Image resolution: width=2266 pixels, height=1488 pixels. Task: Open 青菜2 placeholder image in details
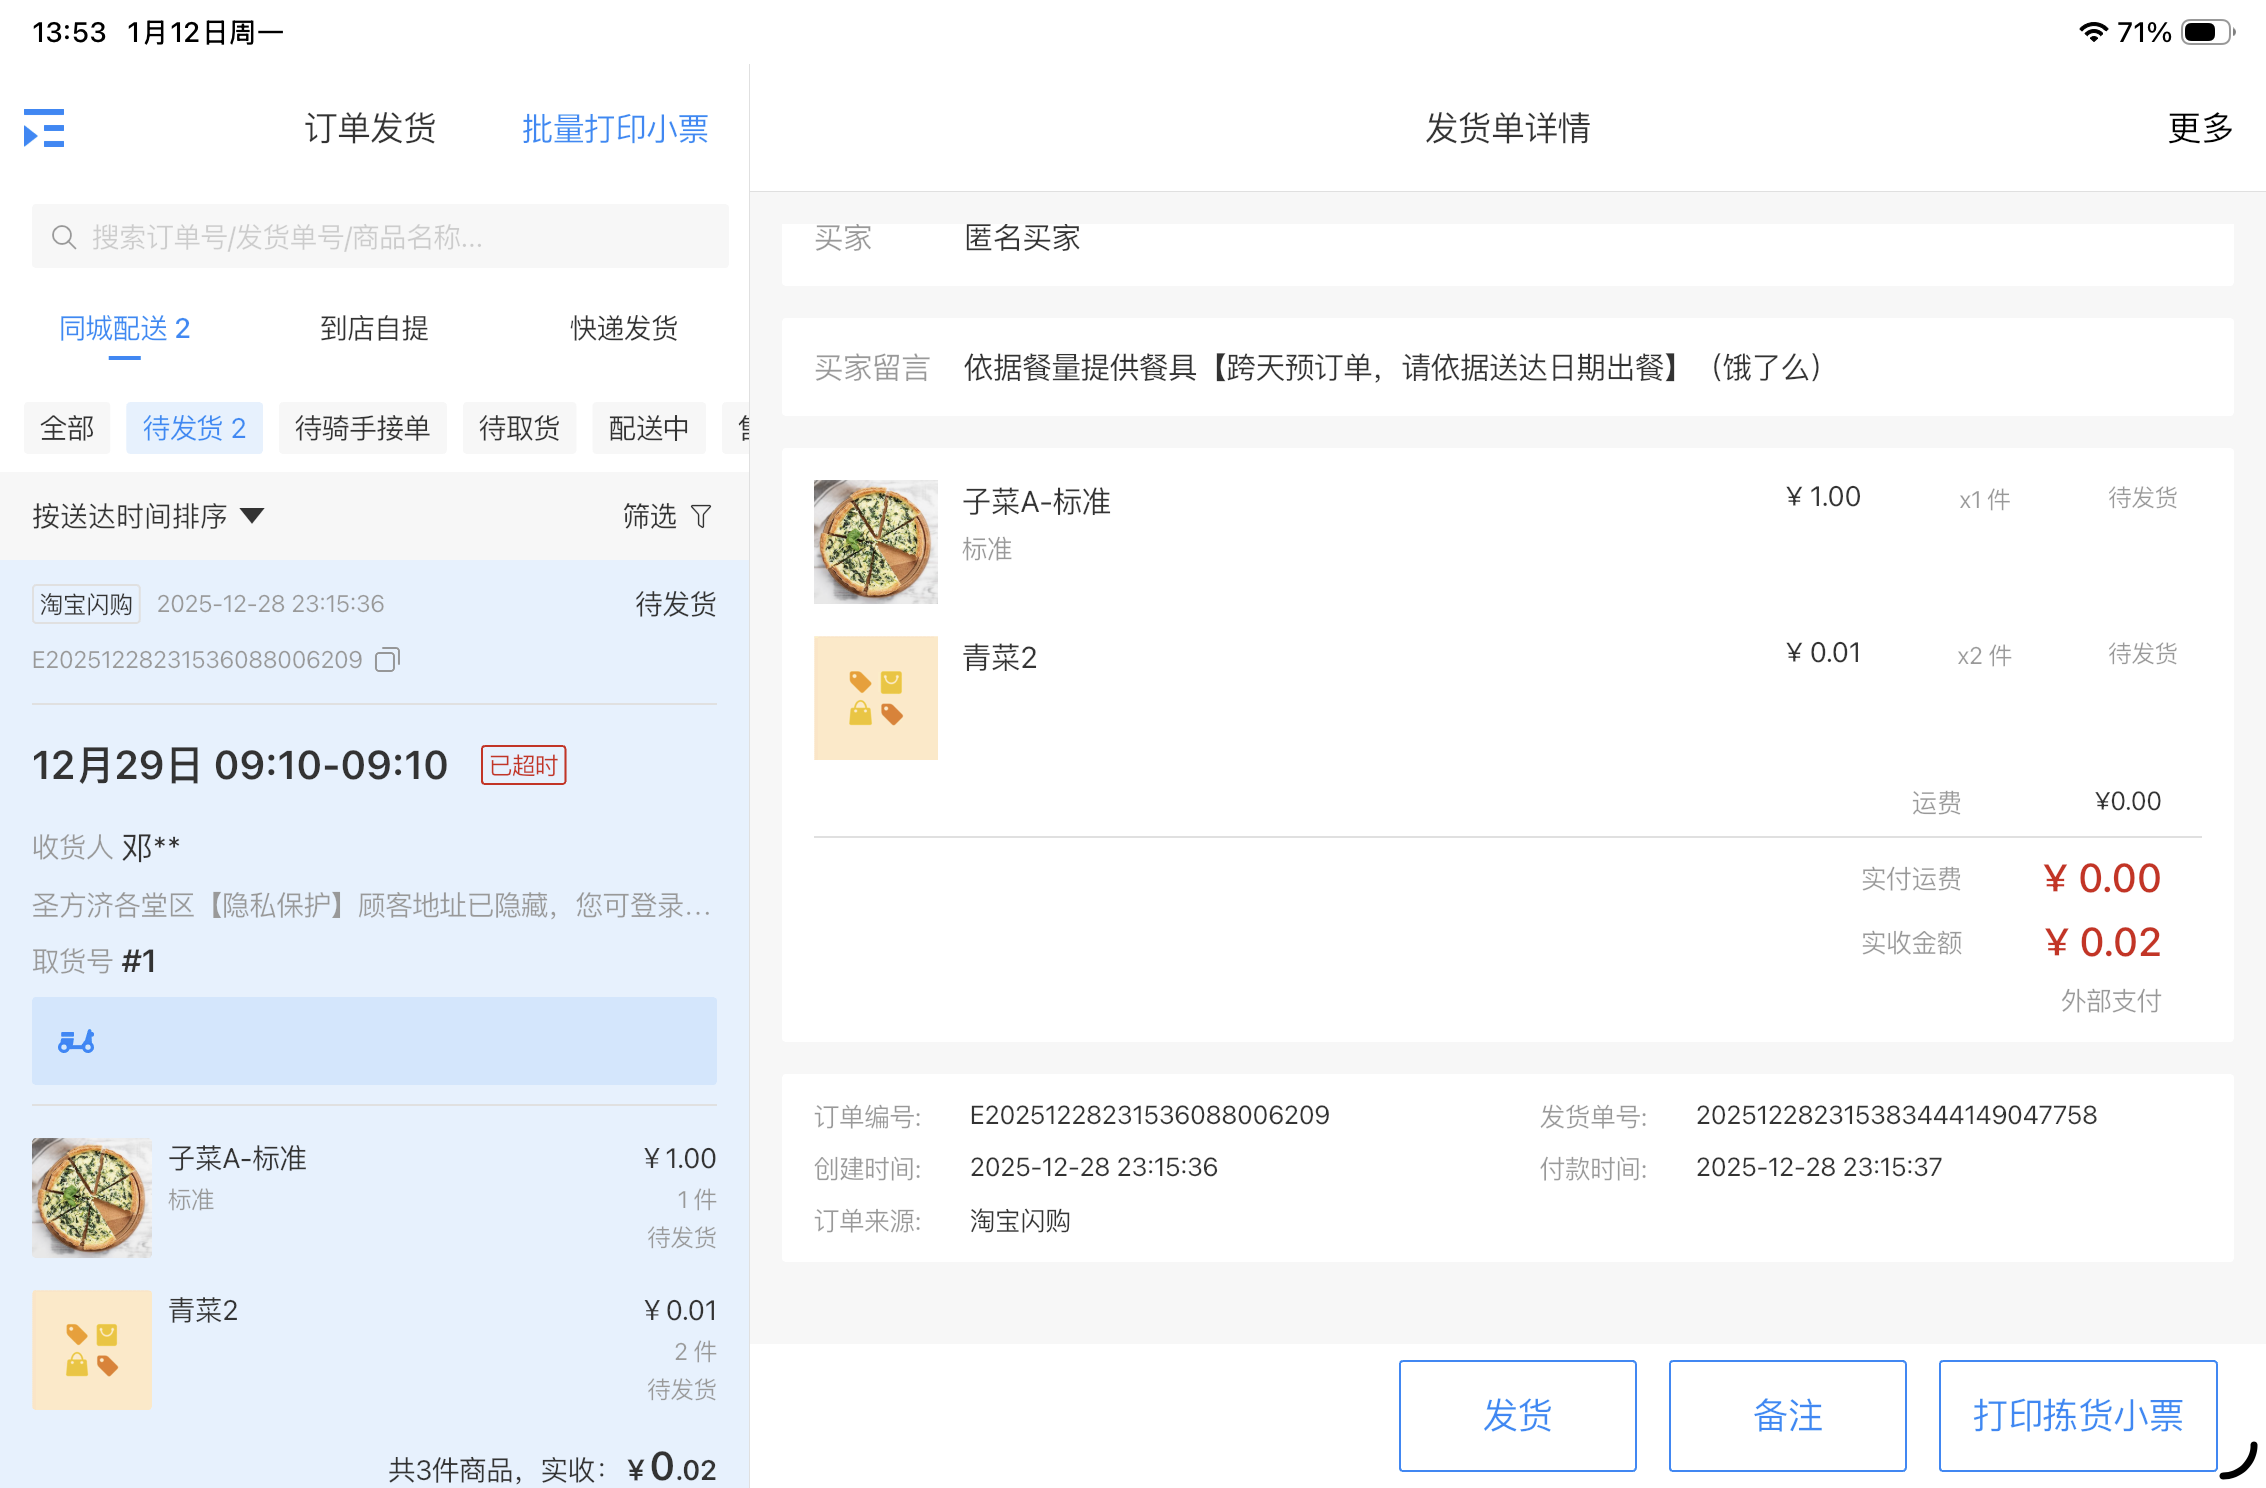(875, 698)
